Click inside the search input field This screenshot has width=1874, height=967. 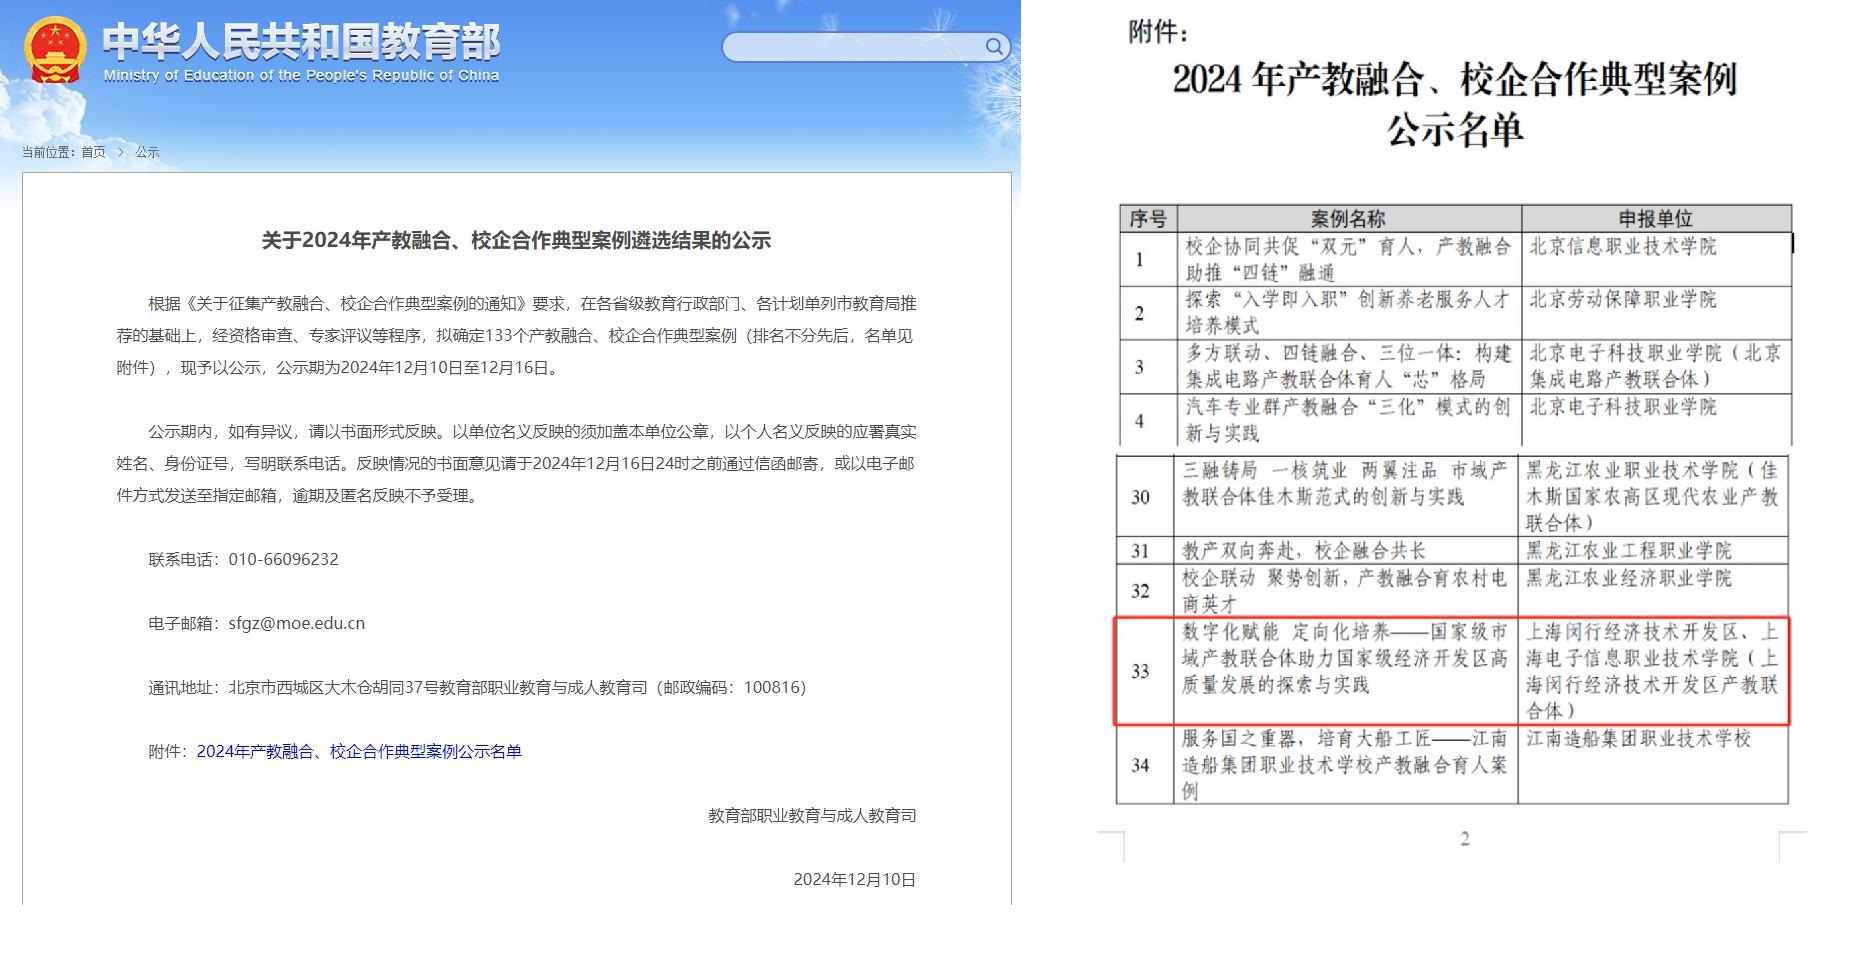[x=850, y=47]
